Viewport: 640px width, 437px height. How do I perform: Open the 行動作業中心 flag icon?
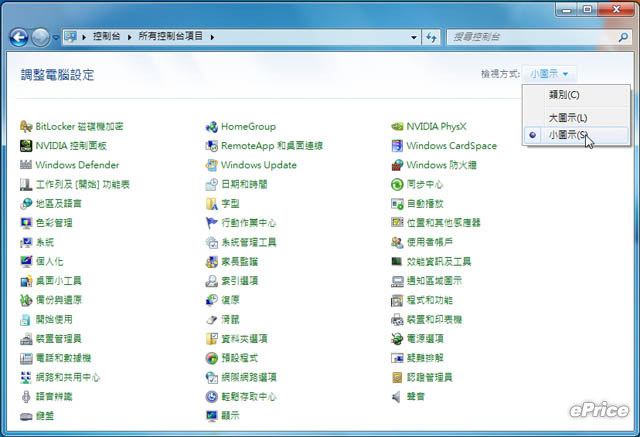click(x=211, y=223)
